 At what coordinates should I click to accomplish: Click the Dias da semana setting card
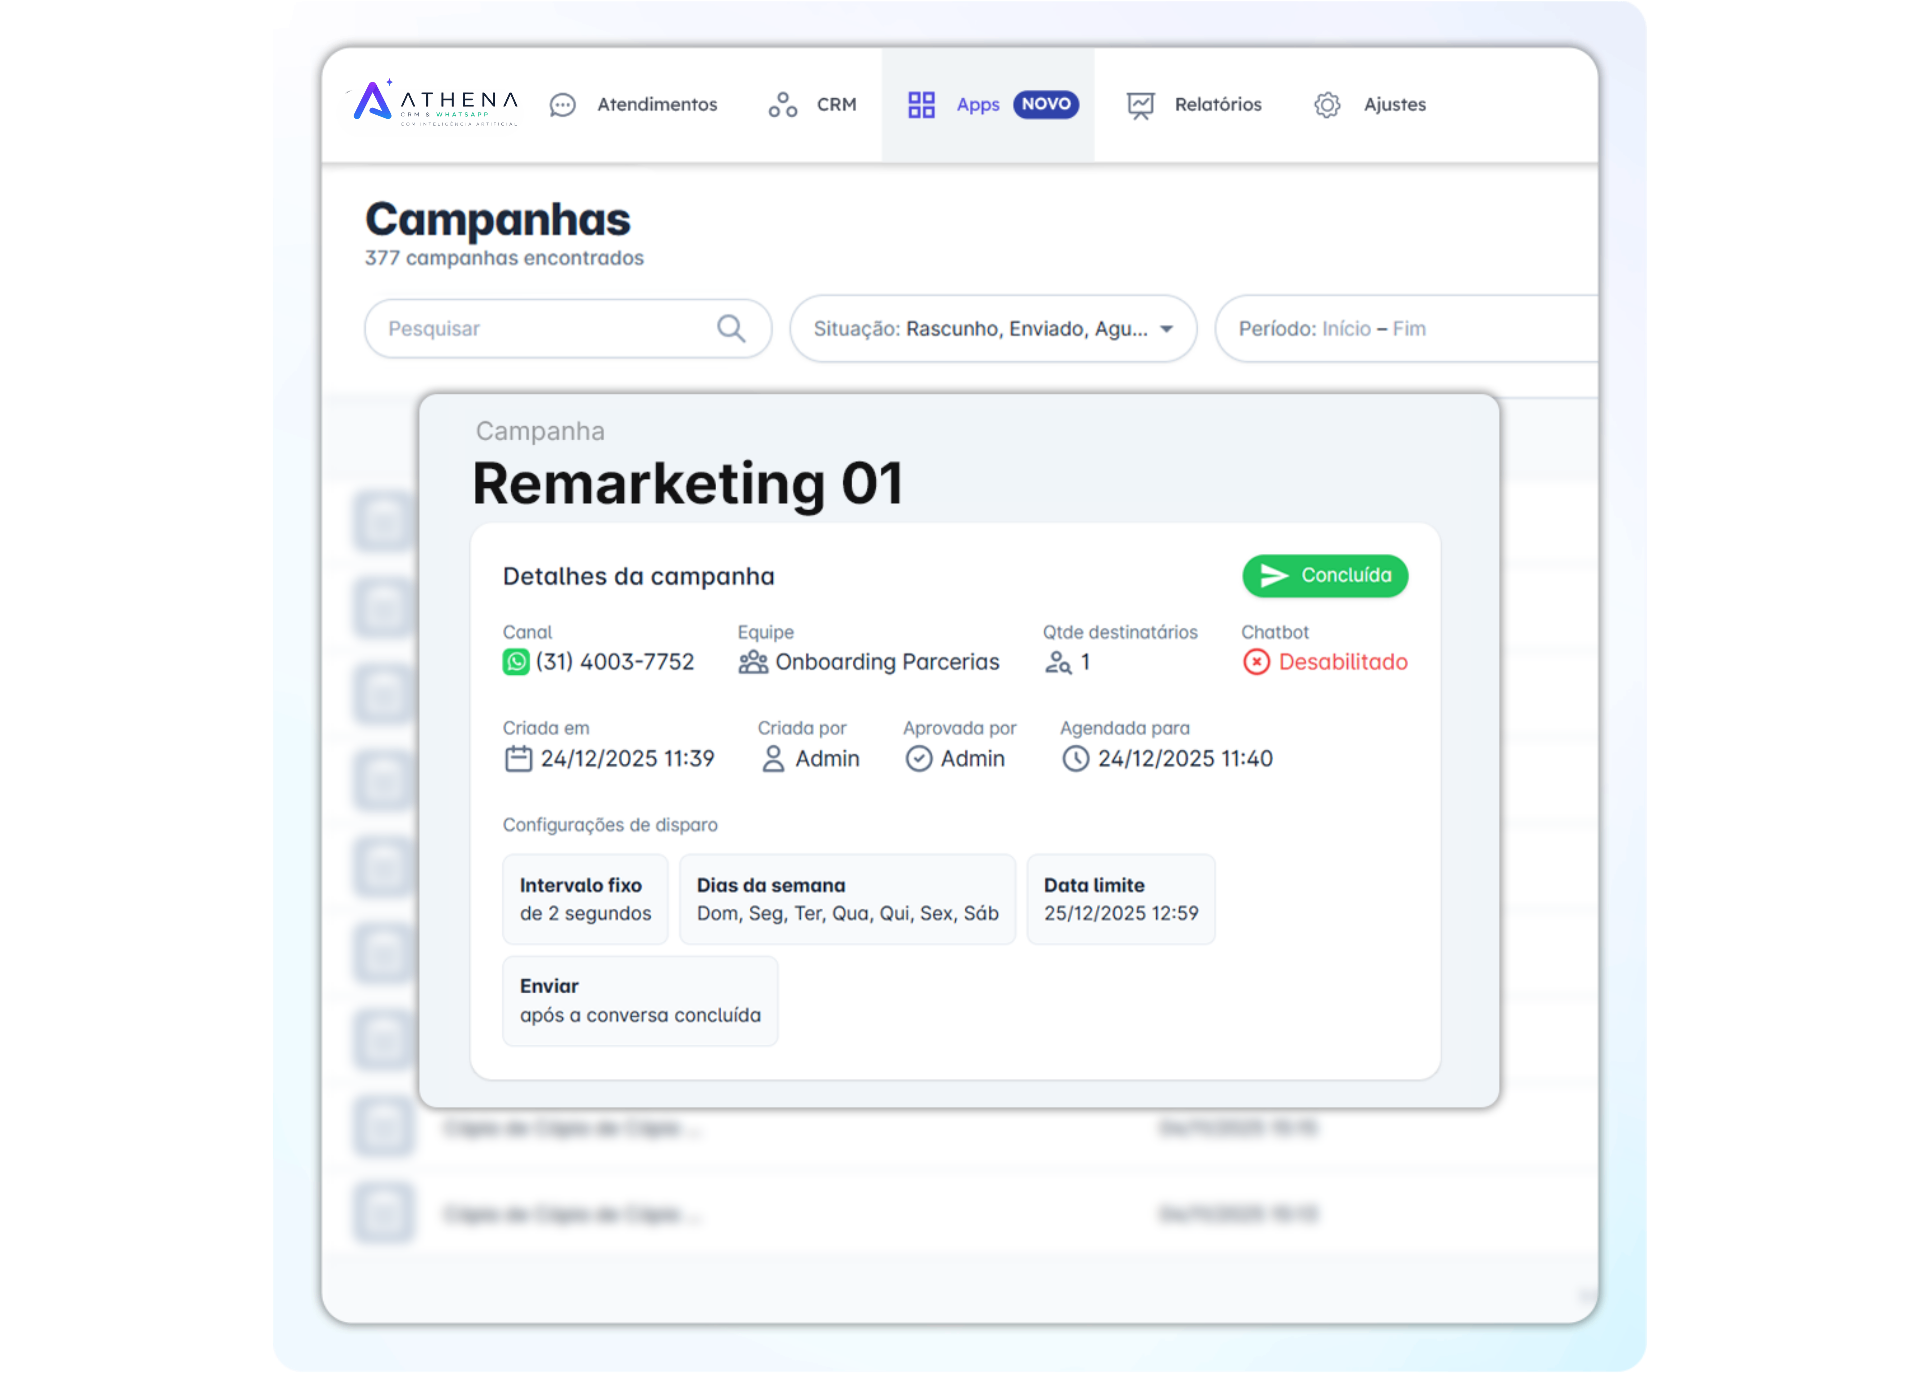pyautogui.click(x=847, y=899)
